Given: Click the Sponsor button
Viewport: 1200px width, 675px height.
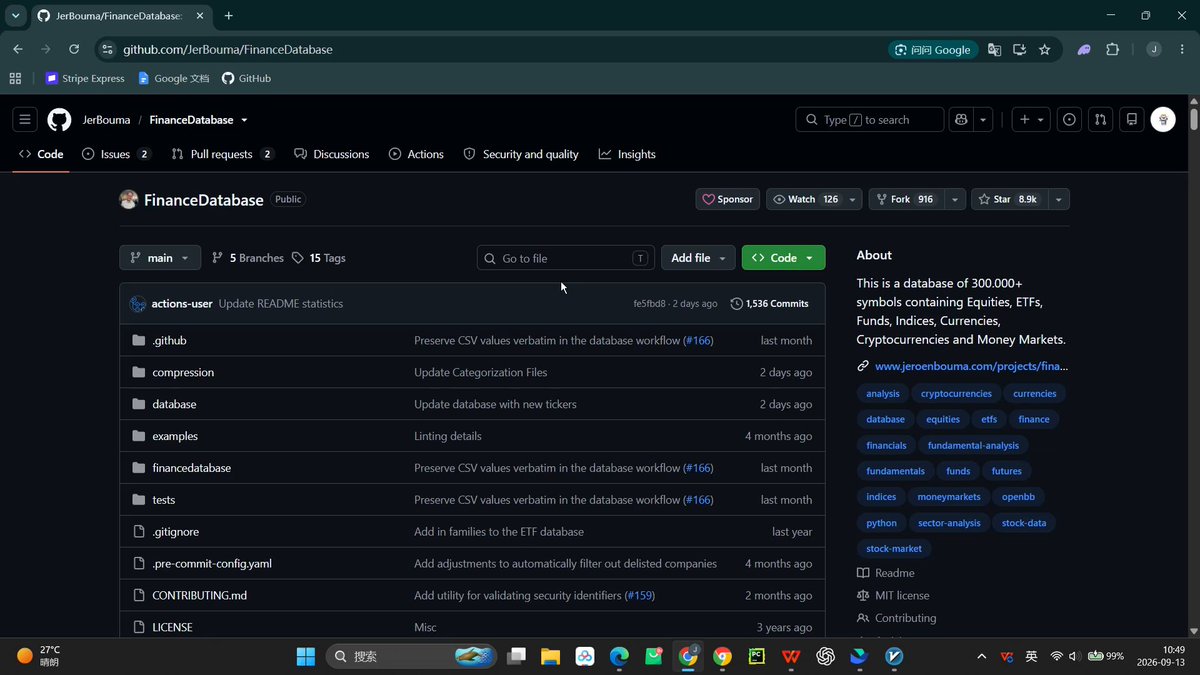Looking at the screenshot, I should tap(727, 200).
